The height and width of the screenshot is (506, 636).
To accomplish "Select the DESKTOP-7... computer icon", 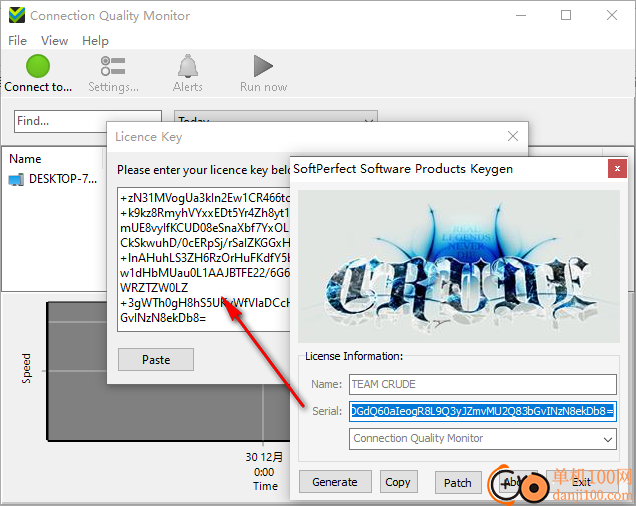I will 16,179.
